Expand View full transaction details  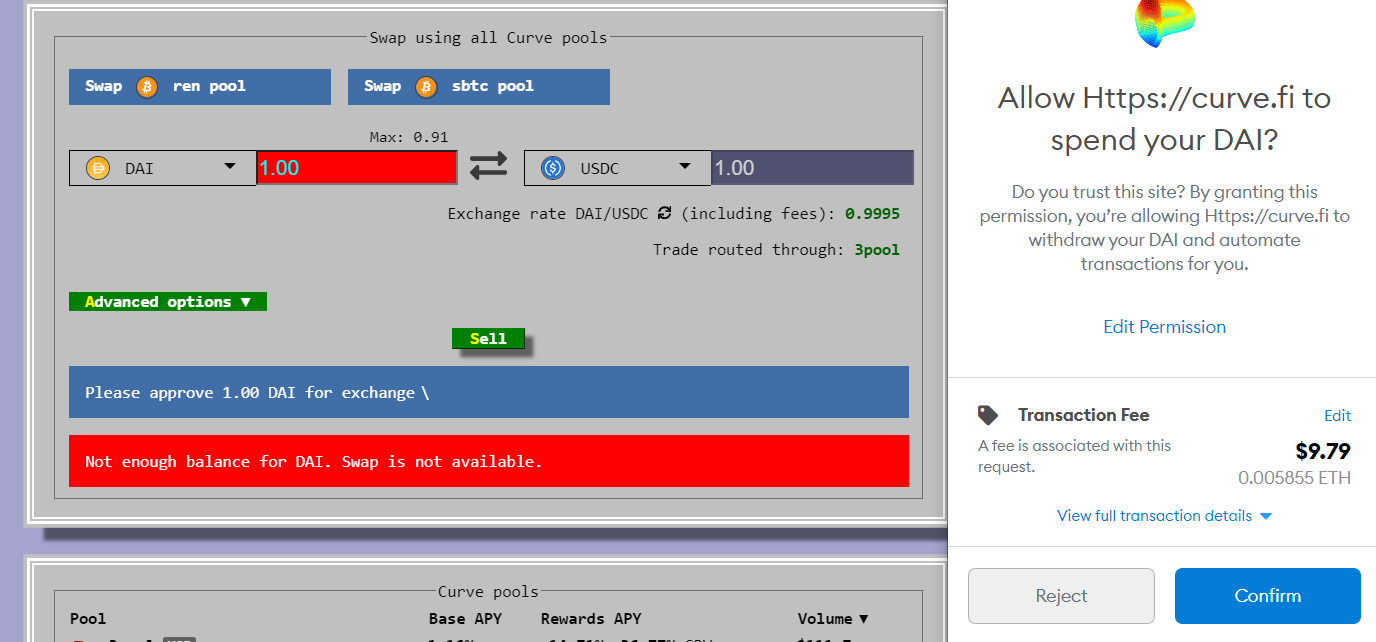[1164, 516]
